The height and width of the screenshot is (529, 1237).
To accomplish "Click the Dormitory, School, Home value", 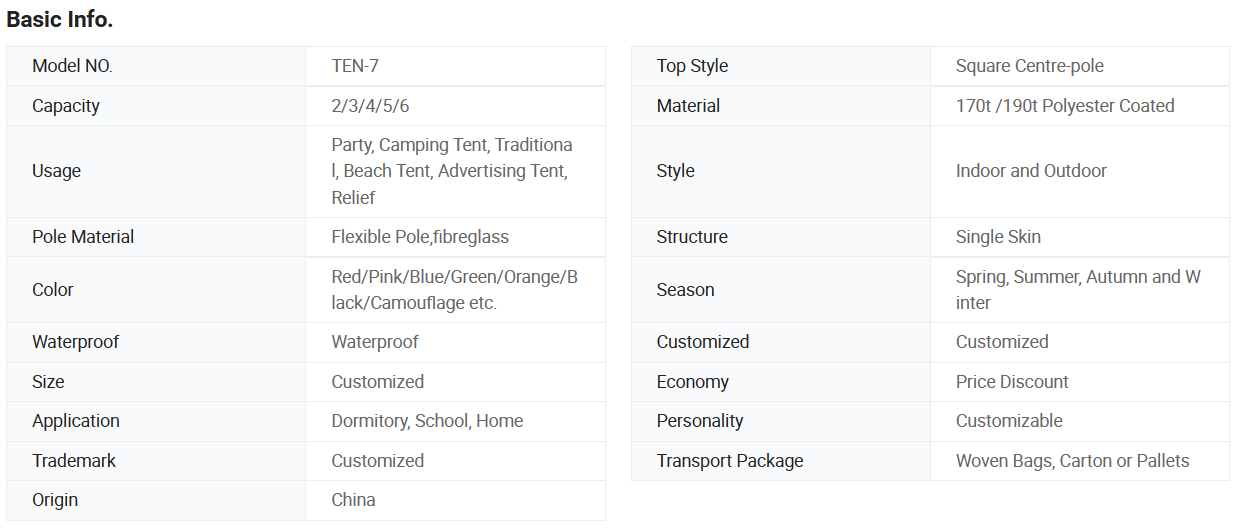I will click(x=427, y=421).
